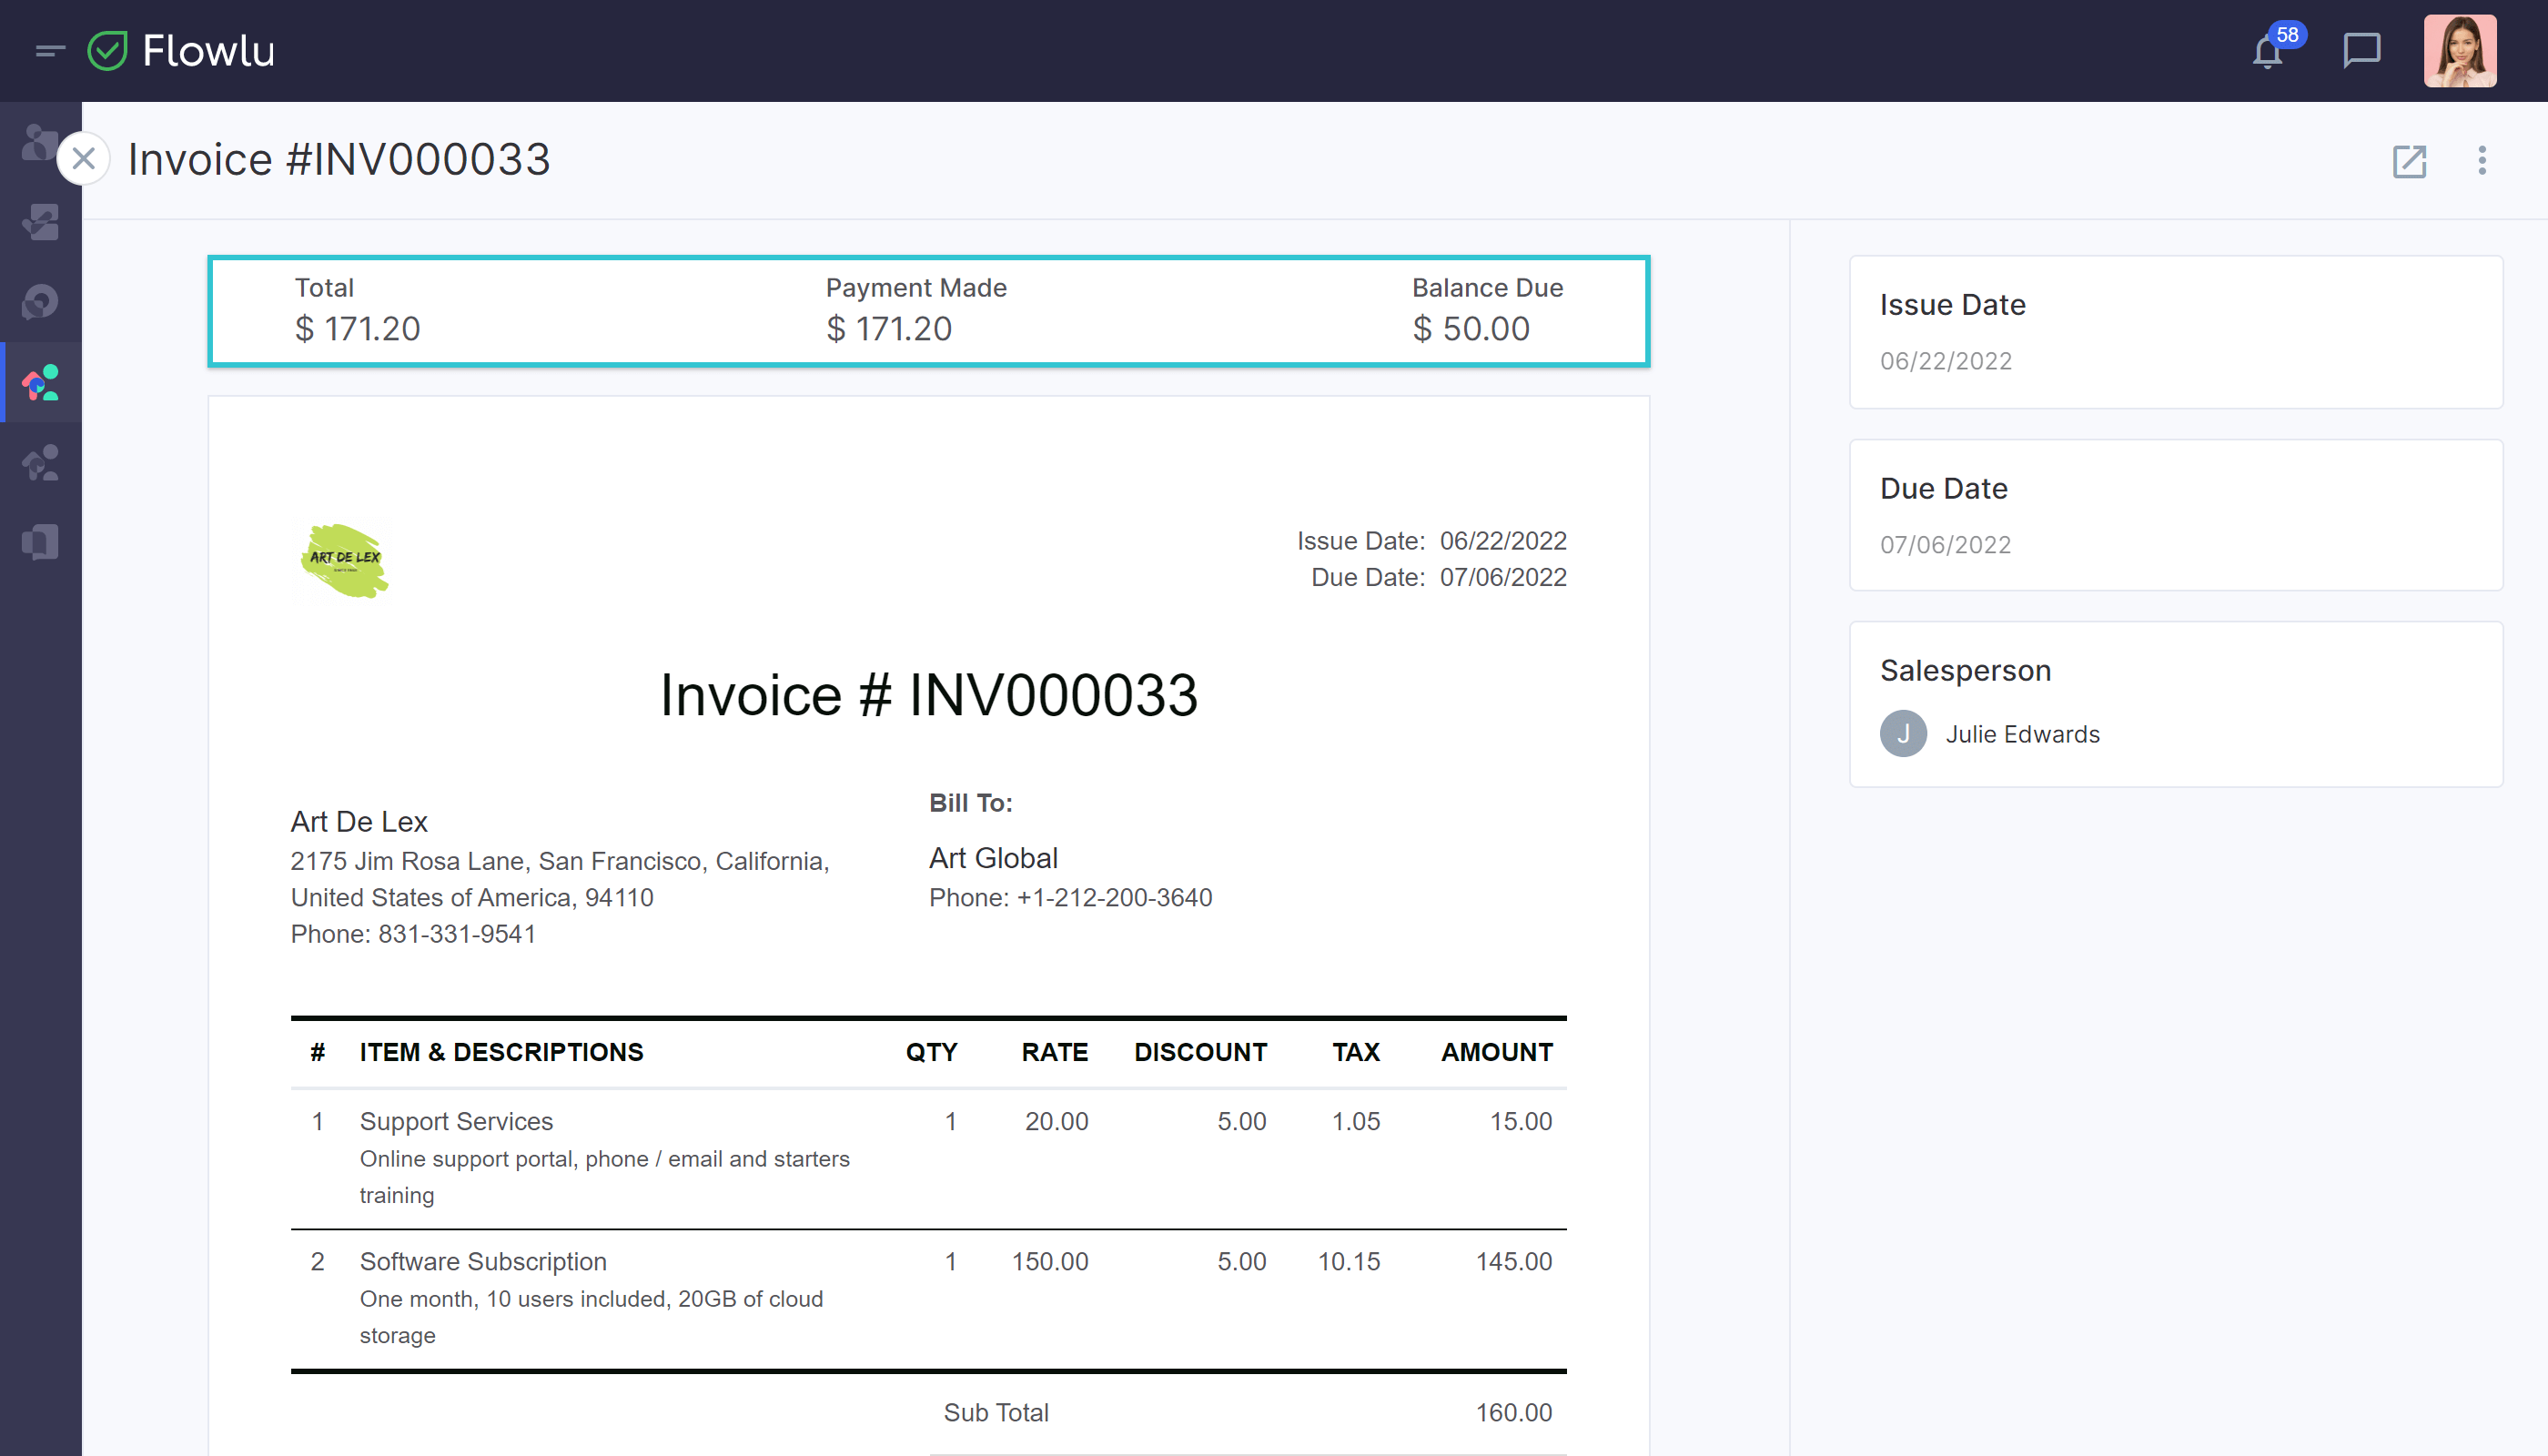Select the active colored sidebar module icon
This screenshot has width=2548, height=1456.
pos(41,383)
